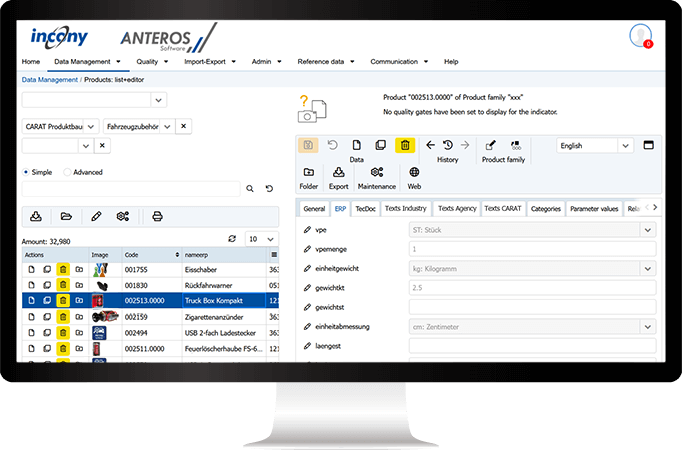The height and width of the screenshot is (450, 682).
Task: Edit product family with pencil icon
Action: [x=490, y=145]
